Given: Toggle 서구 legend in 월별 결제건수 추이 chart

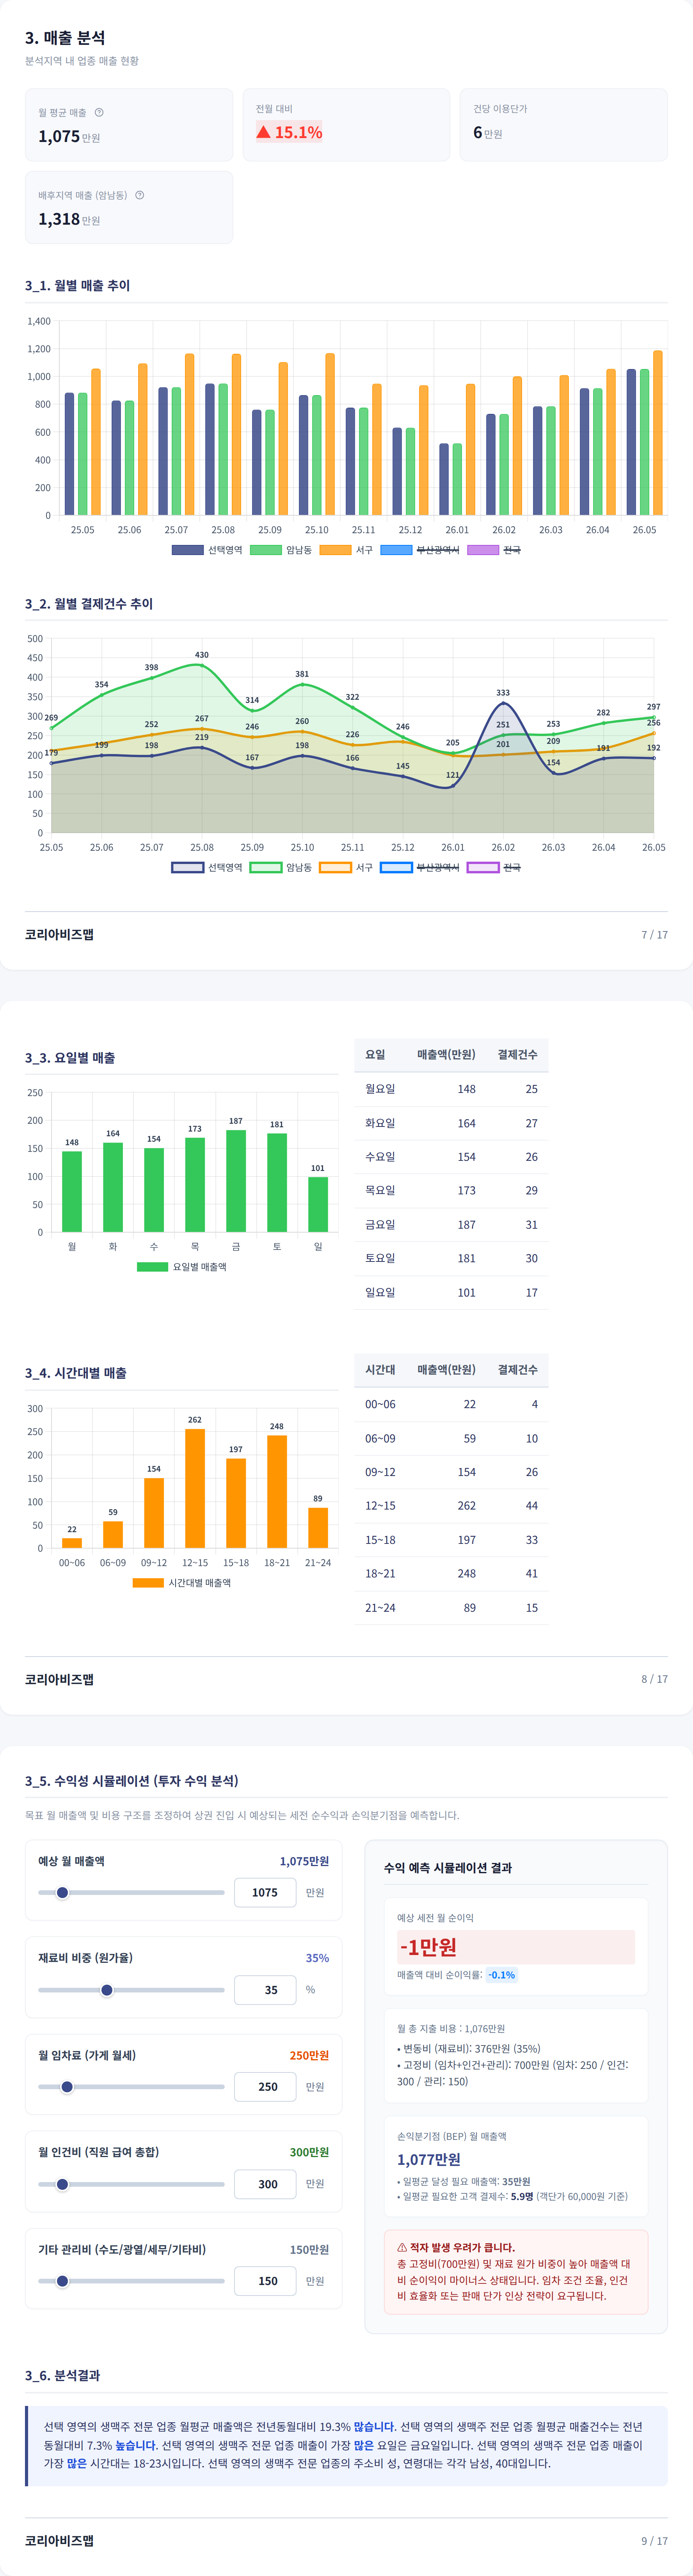Looking at the screenshot, I should pos(346,867).
